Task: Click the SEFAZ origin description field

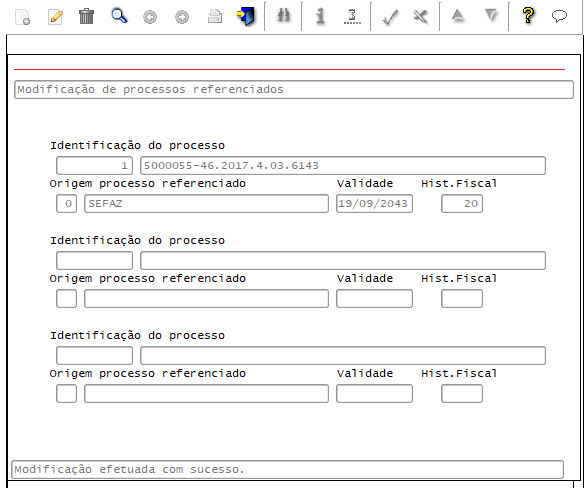Action: (x=206, y=204)
